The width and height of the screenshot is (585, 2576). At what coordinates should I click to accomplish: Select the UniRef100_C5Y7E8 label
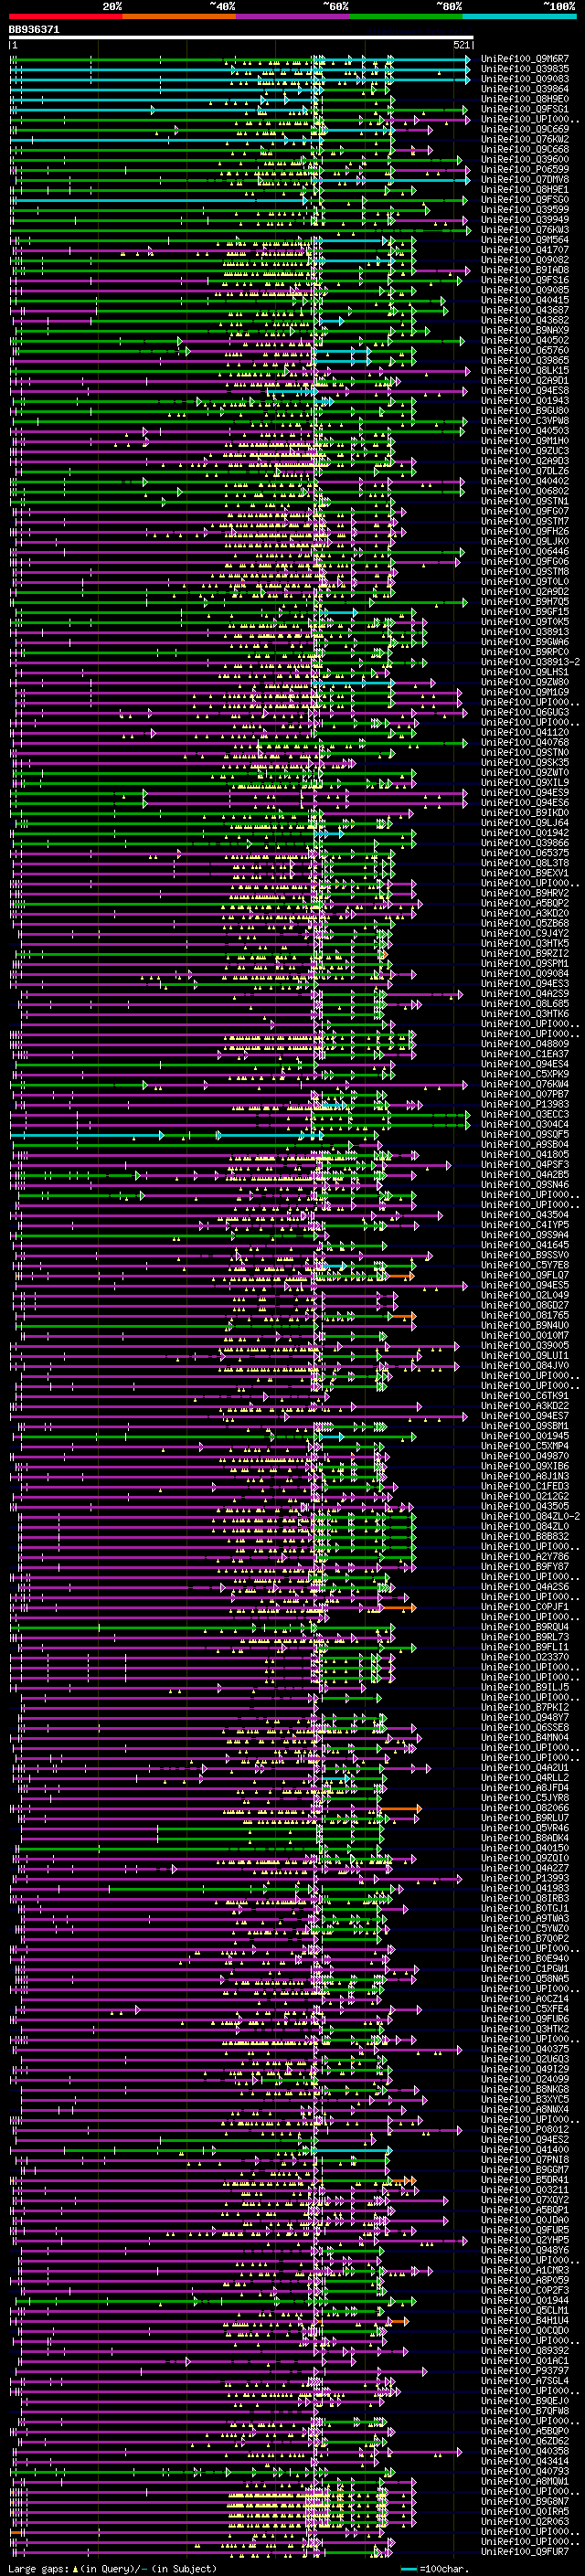tap(525, 1265)
